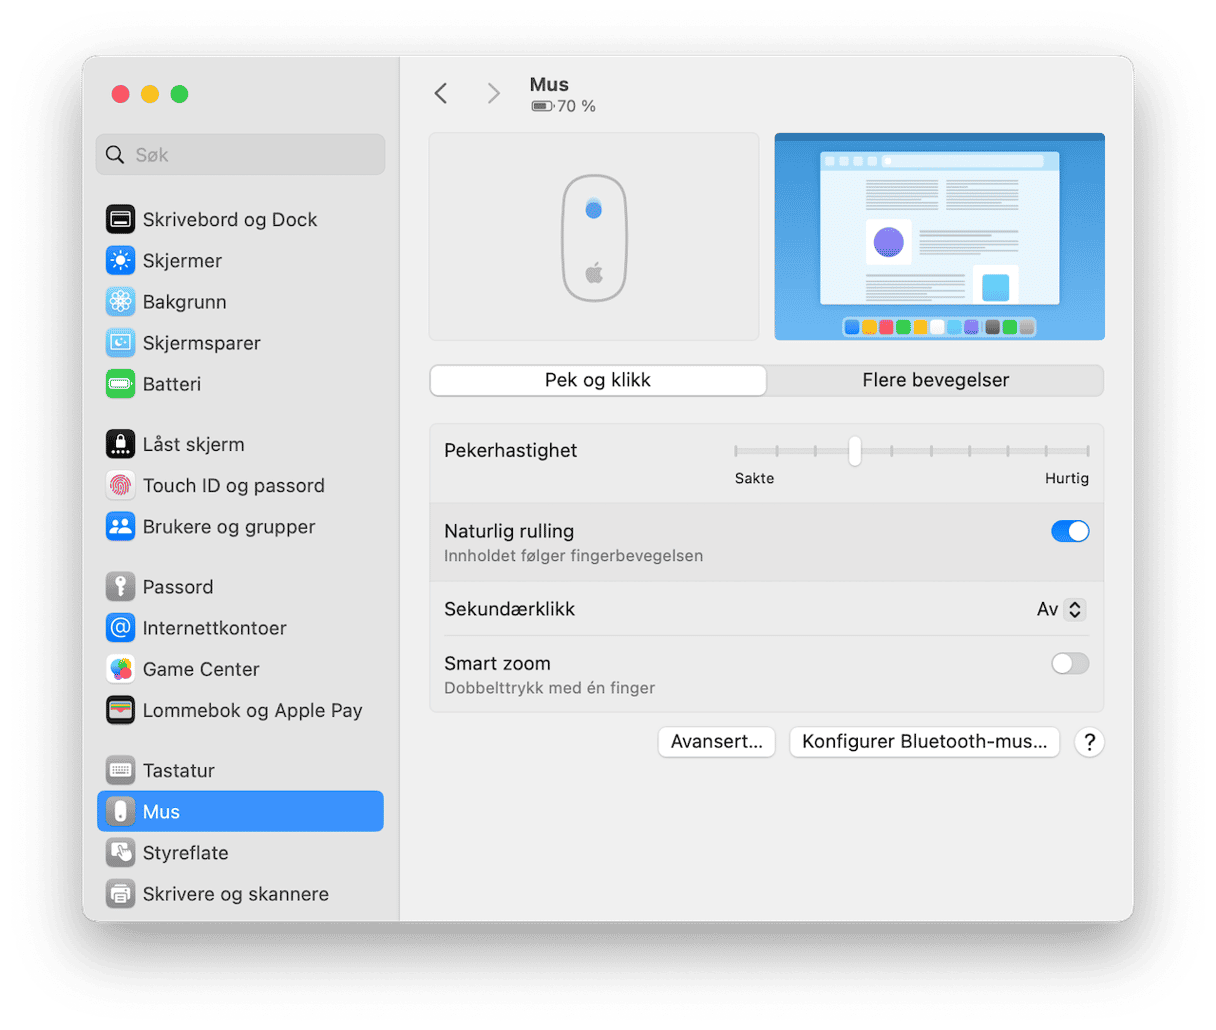
Task: Click the Avansert… button
Action: click(x=716, y=742)
